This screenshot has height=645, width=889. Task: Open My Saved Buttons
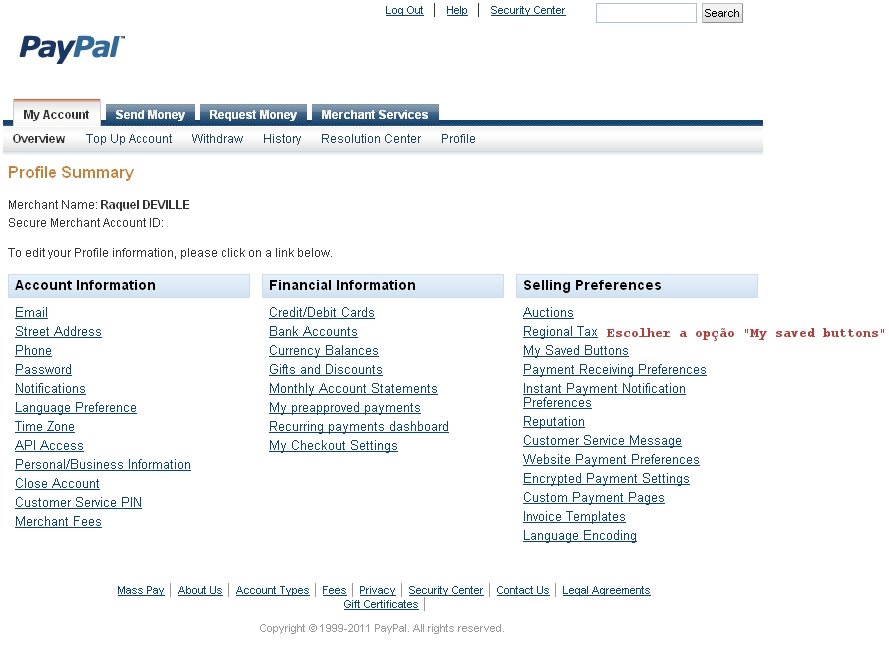575,350
